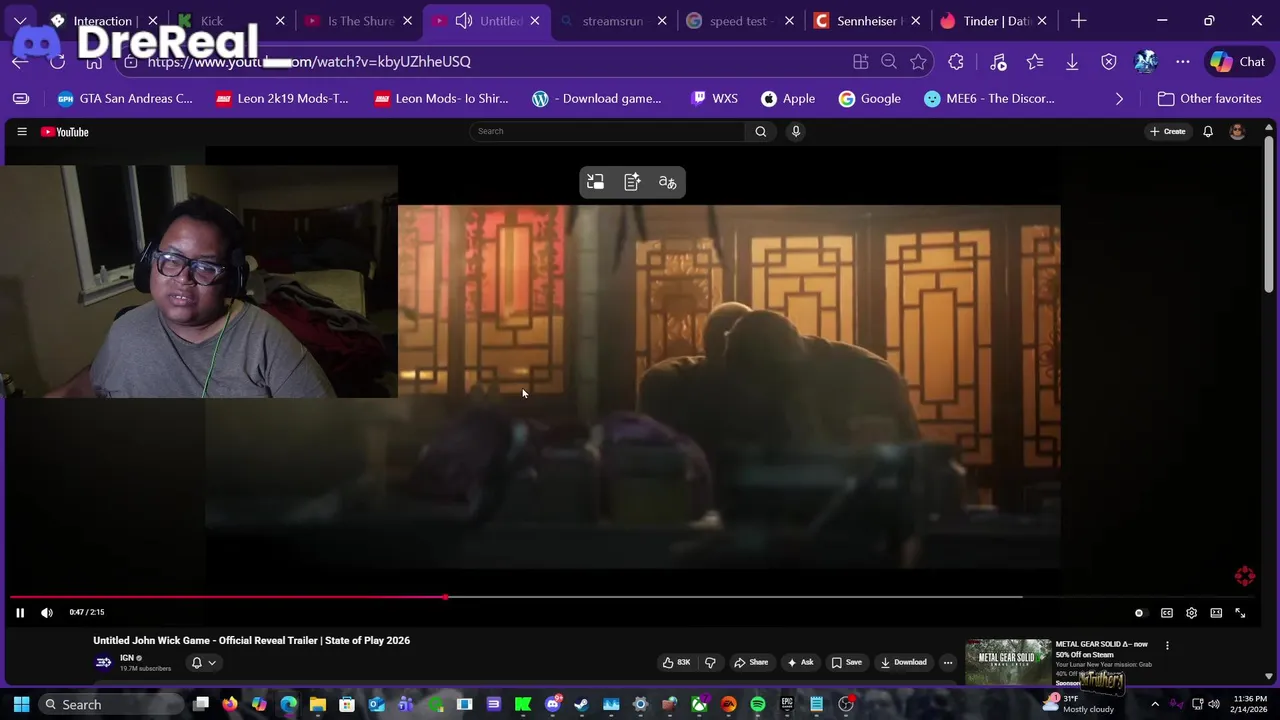This screenshot has width=1280, height=720.
Task: Close the Kick tab
Action: coord(280,21)
